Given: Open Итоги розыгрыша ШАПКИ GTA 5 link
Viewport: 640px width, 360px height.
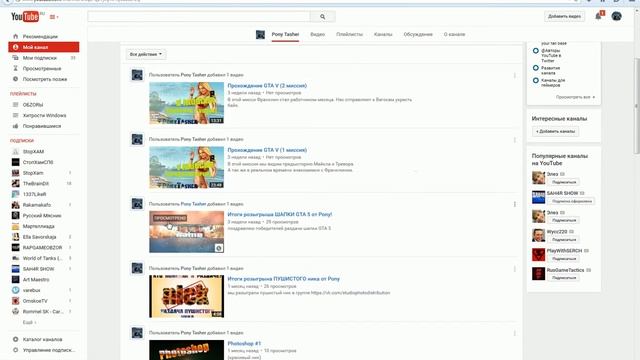Looking at the screenshot, I should (x=280, y=214).
